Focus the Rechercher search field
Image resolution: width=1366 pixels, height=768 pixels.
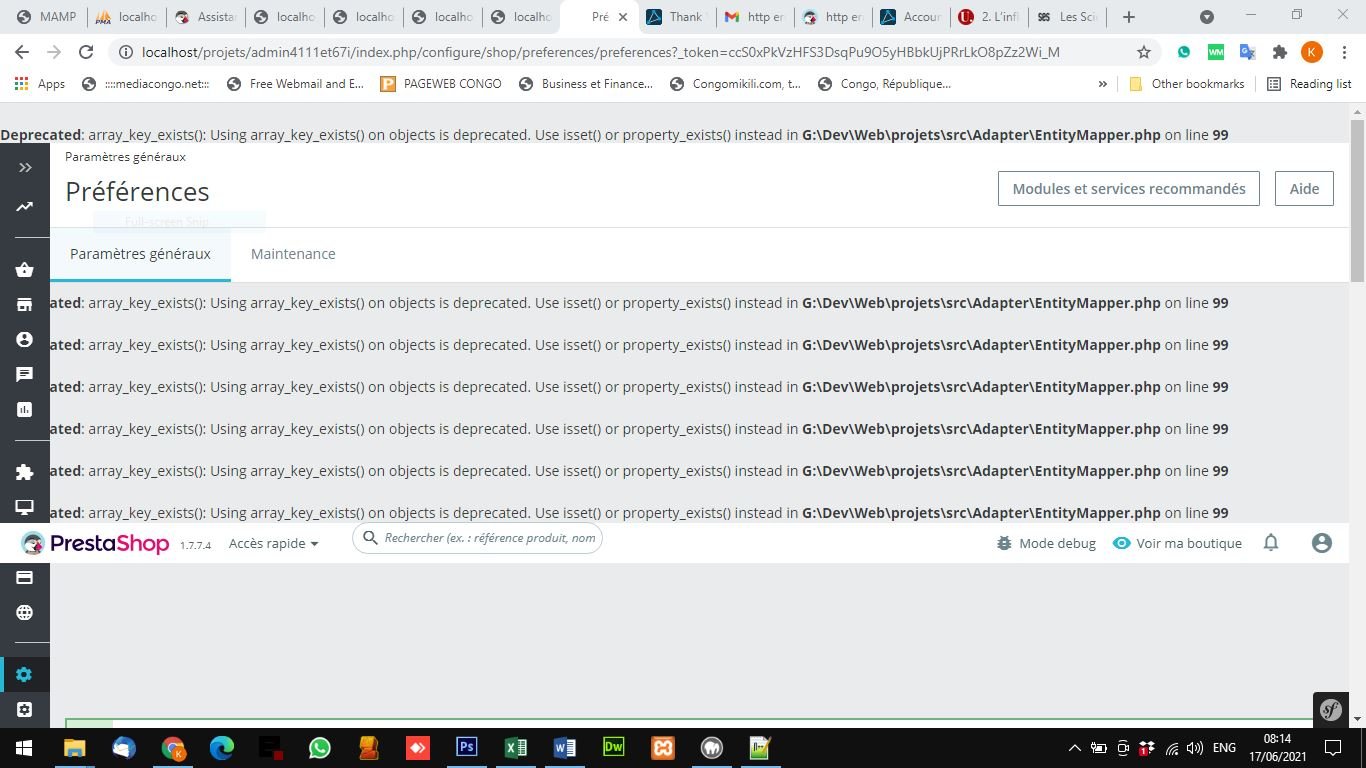(478, 538)
